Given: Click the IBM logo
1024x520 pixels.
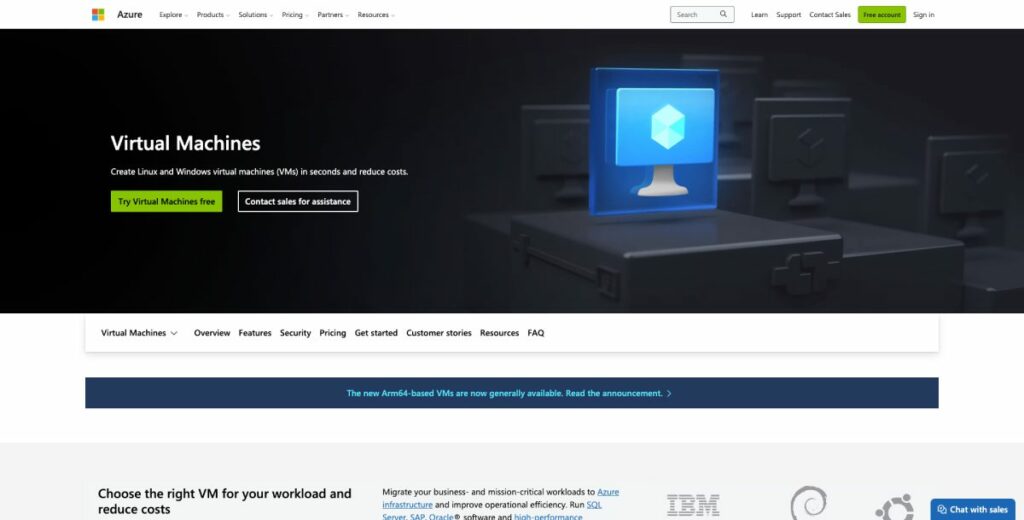Looking at the screenshot, I should [x=693, y=506].
